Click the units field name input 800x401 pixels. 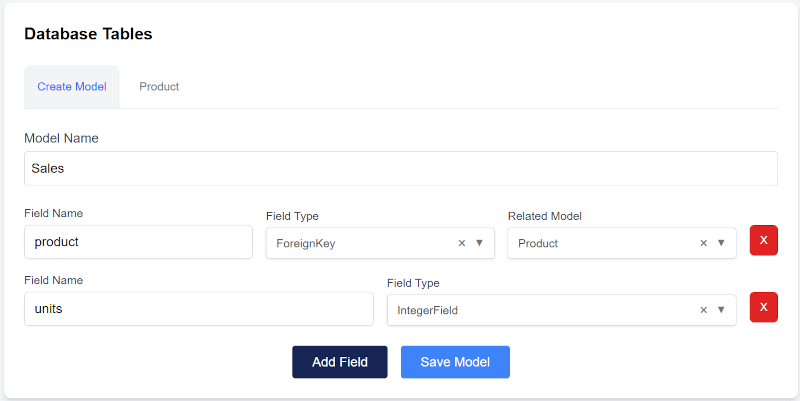click(x=198, y=309)
